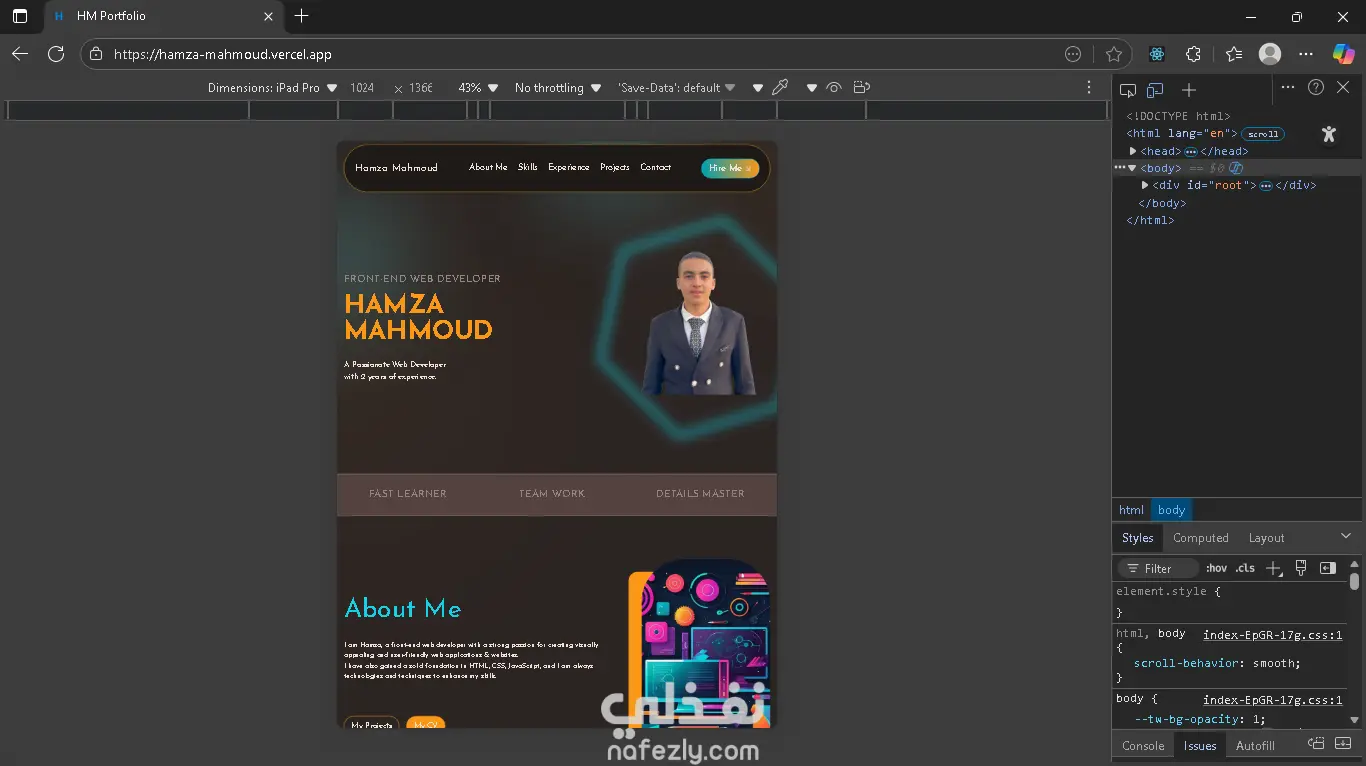The height and width of the screenshot is (766, 1366).
Task: Select the Issues drawer tab
Action: click(x=1200, y=746)
